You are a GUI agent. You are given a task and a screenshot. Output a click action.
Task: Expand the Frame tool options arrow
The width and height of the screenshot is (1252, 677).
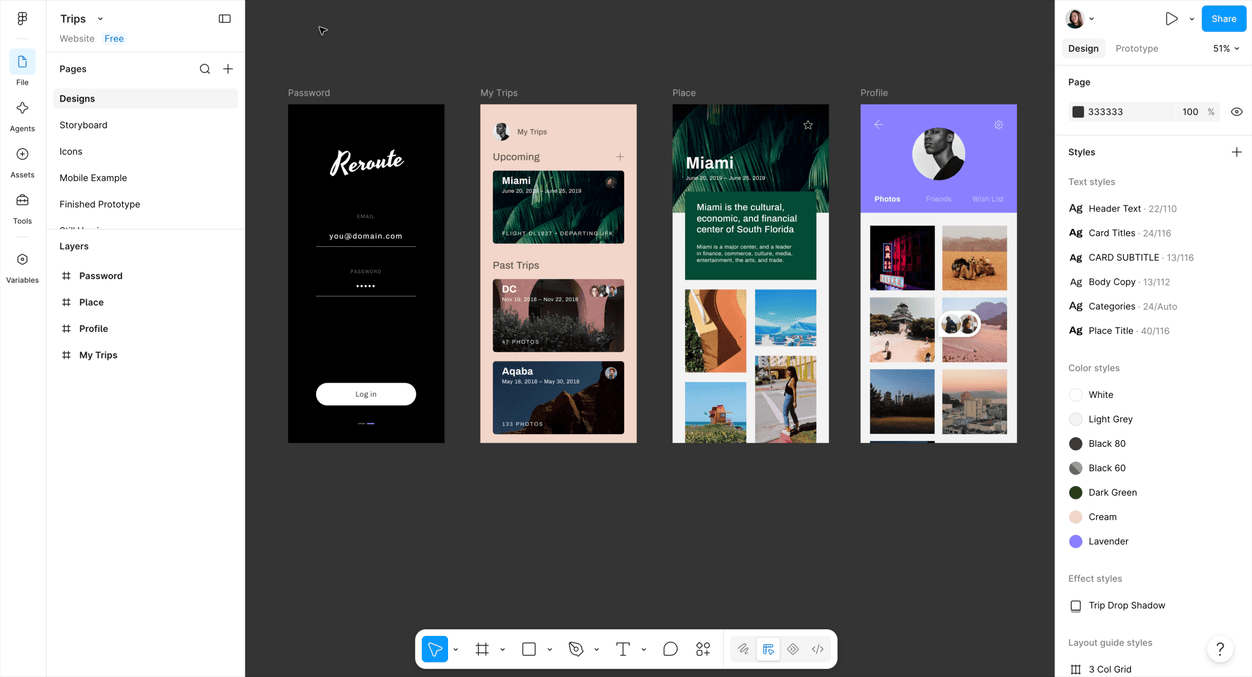point(502,650)
